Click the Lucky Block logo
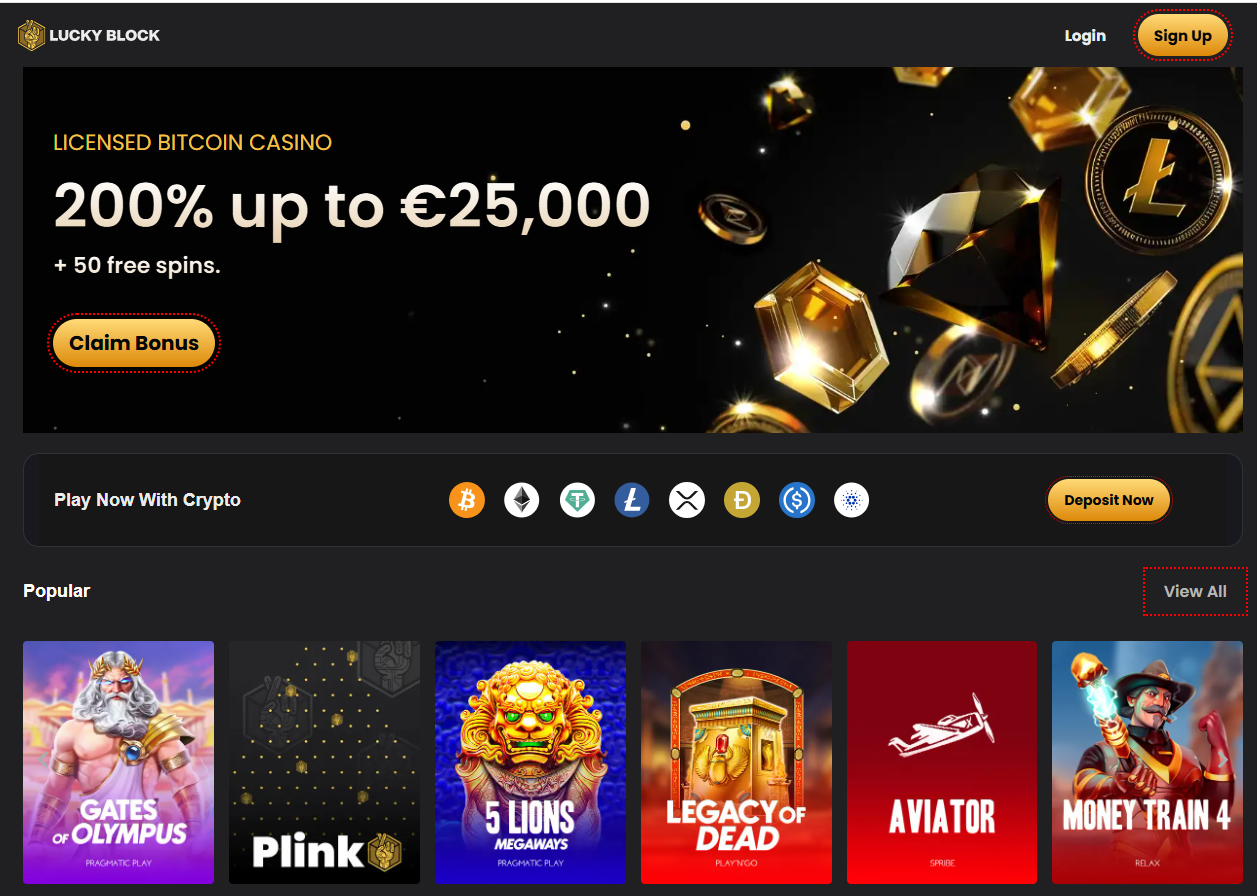This screenshot has width=1257, height=896. pyautogui.click(x=89, y=35)
